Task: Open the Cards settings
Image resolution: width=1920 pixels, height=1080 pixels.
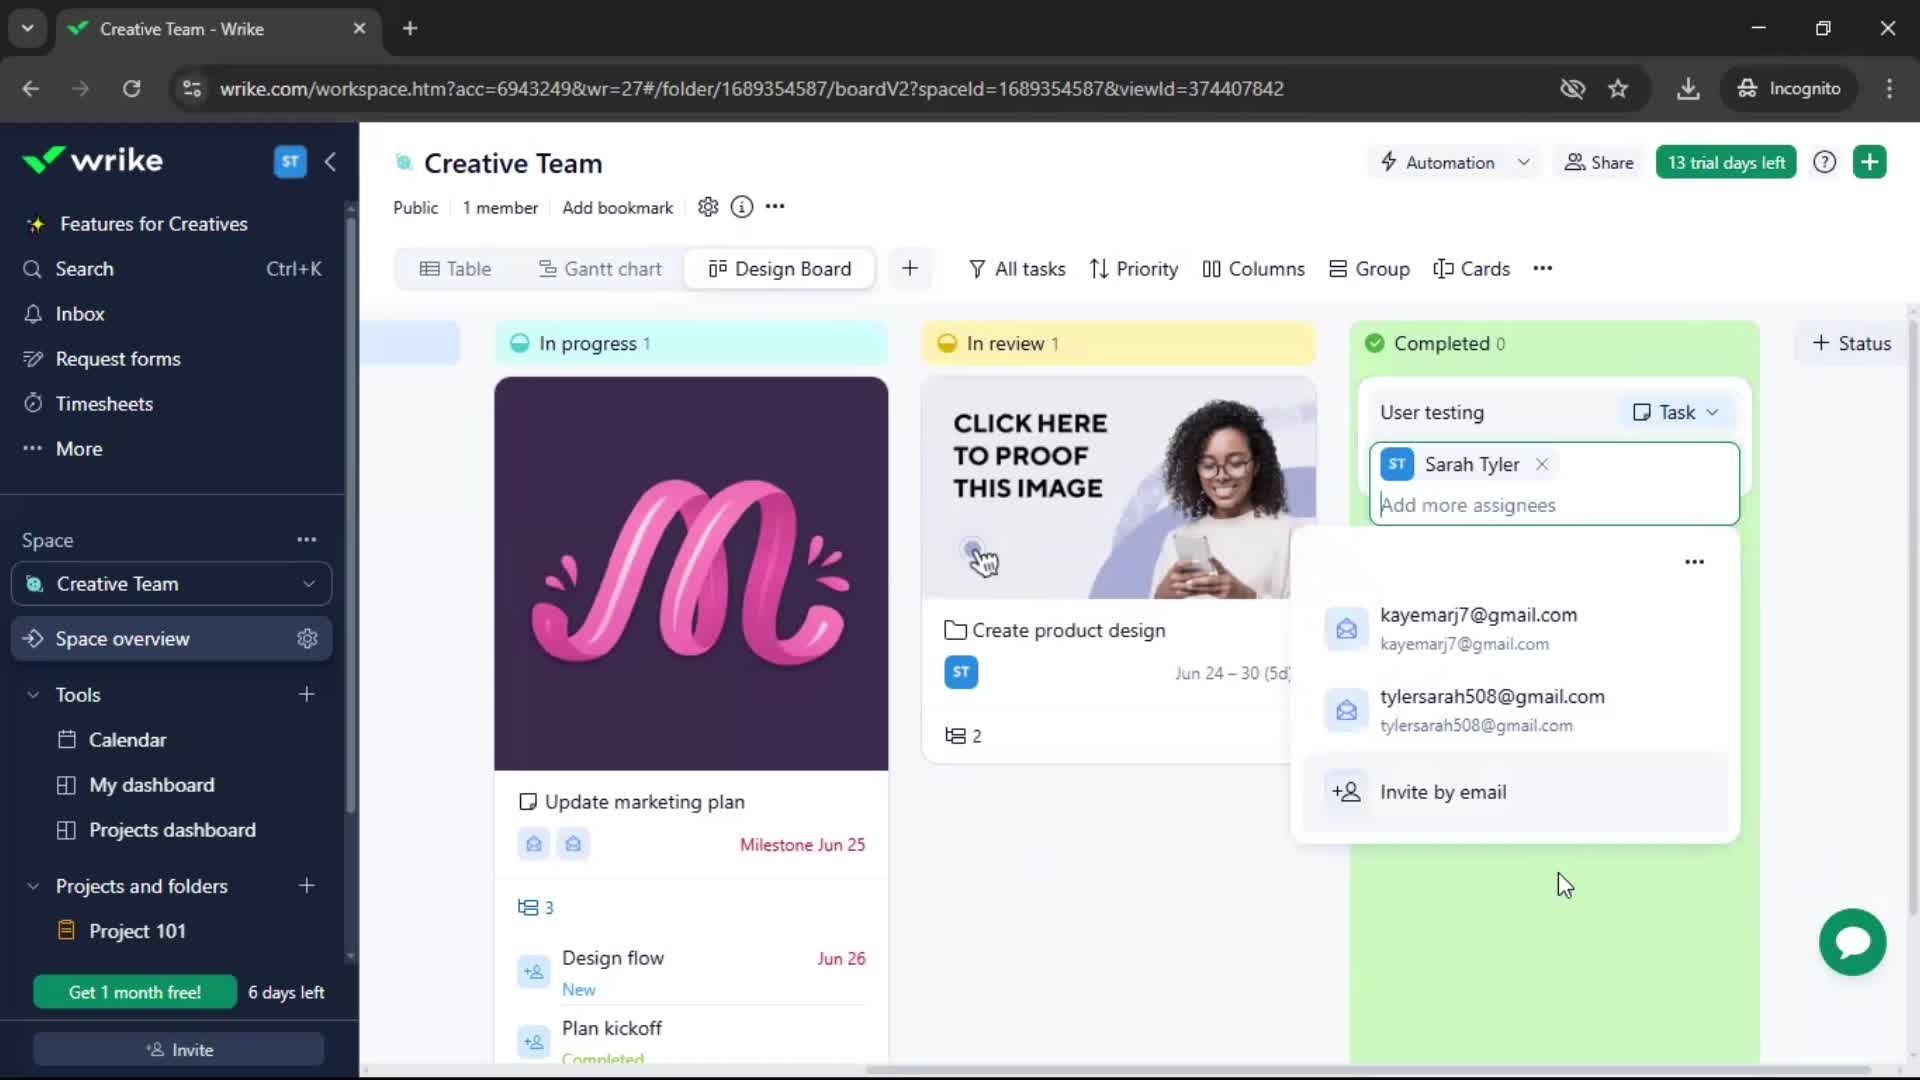Action: tap(1472, 269)
